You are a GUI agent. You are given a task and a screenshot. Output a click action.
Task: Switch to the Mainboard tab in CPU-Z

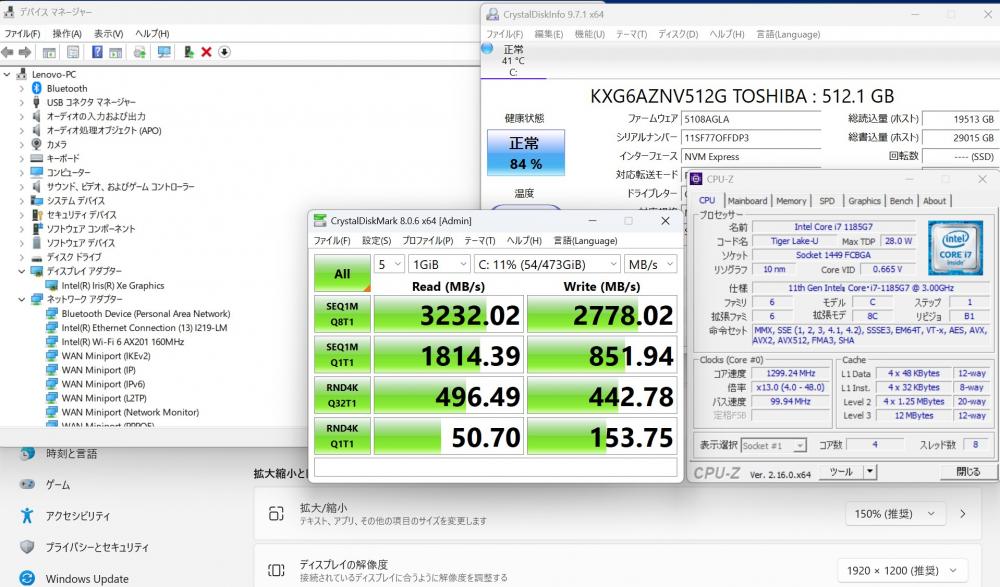(x=747, y=201)
